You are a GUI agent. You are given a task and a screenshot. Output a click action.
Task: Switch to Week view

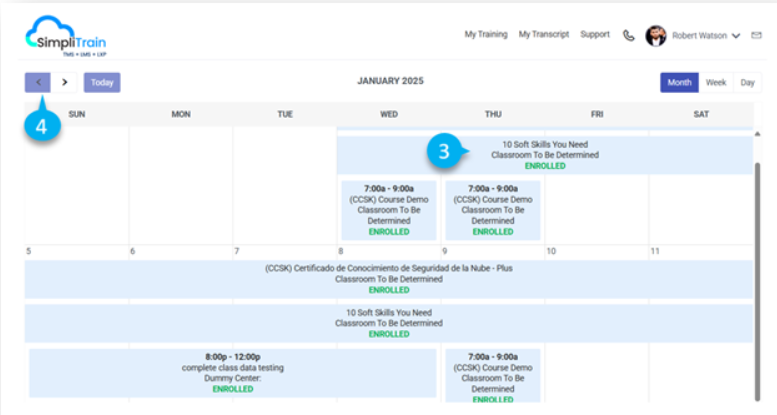click(x=716, y=82)
